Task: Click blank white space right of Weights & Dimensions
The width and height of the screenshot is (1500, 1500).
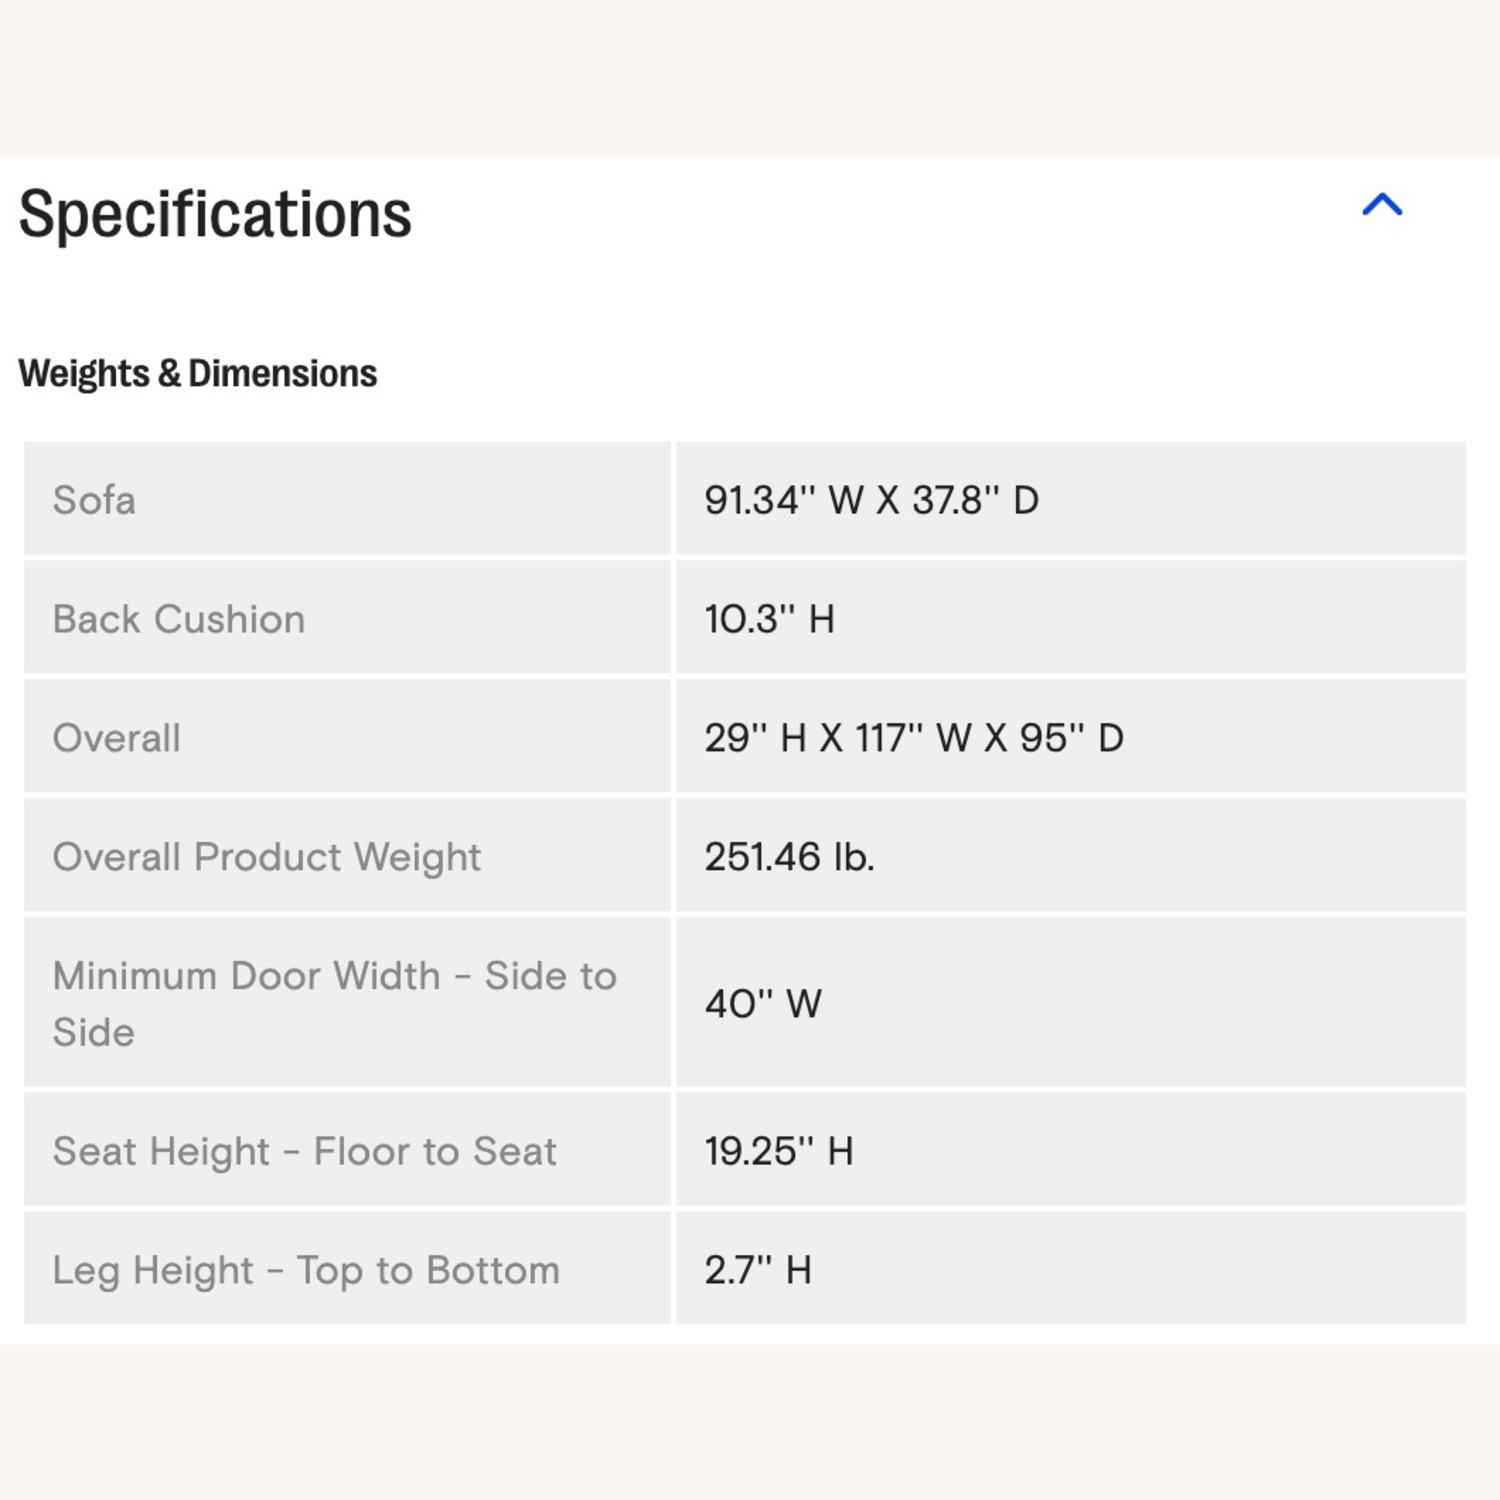Action: pyautogui.click(x=900, y=373)
